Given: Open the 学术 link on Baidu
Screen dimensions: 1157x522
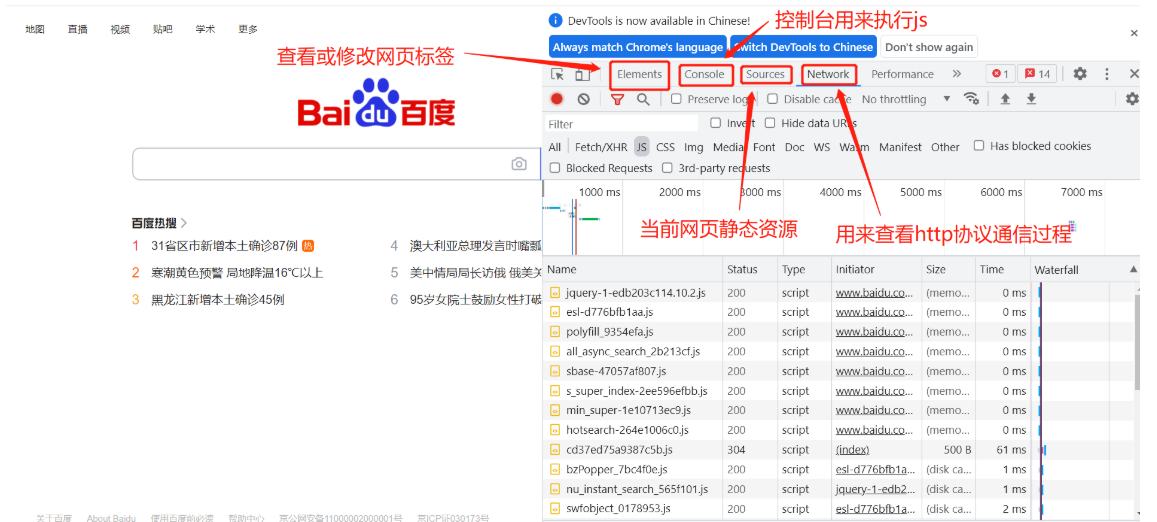Looking at the screenshot, I should click(x=205, y=30).
